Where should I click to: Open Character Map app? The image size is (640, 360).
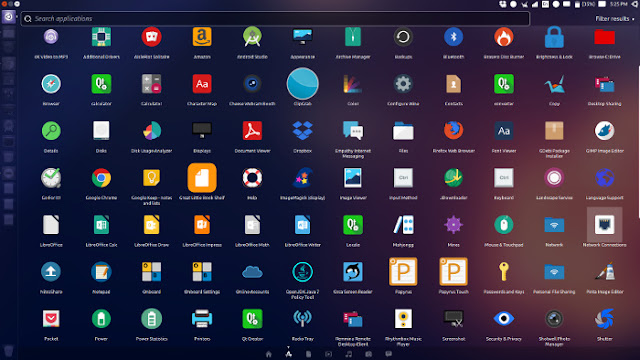[x=202, y=84]
